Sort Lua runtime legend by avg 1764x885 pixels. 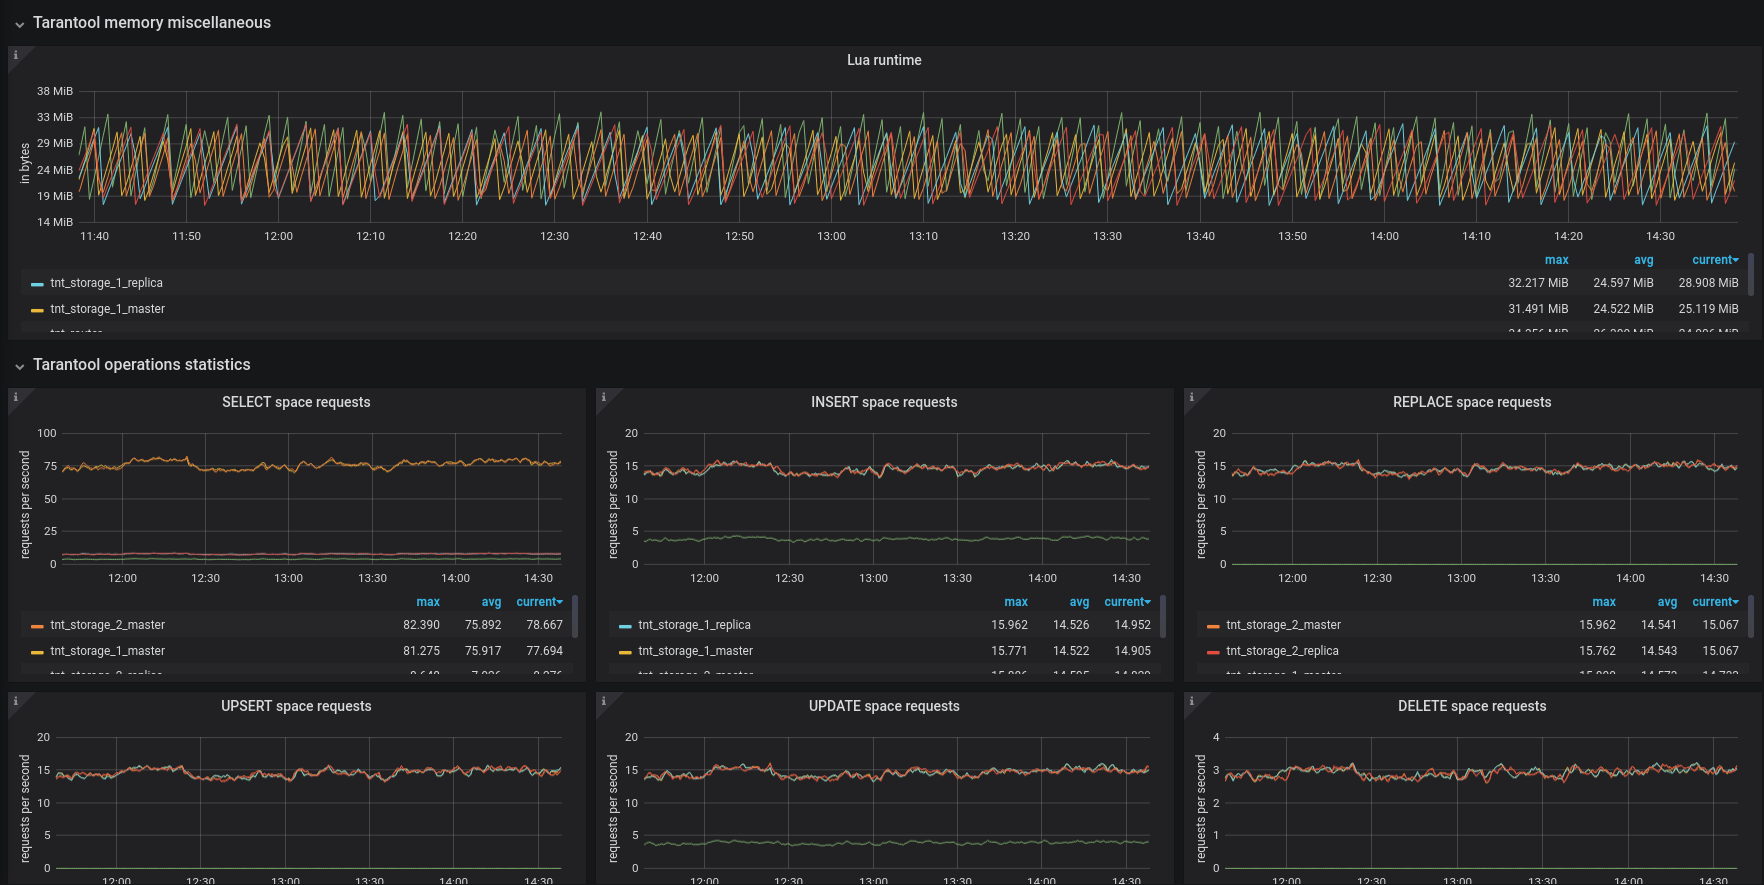1644,260
